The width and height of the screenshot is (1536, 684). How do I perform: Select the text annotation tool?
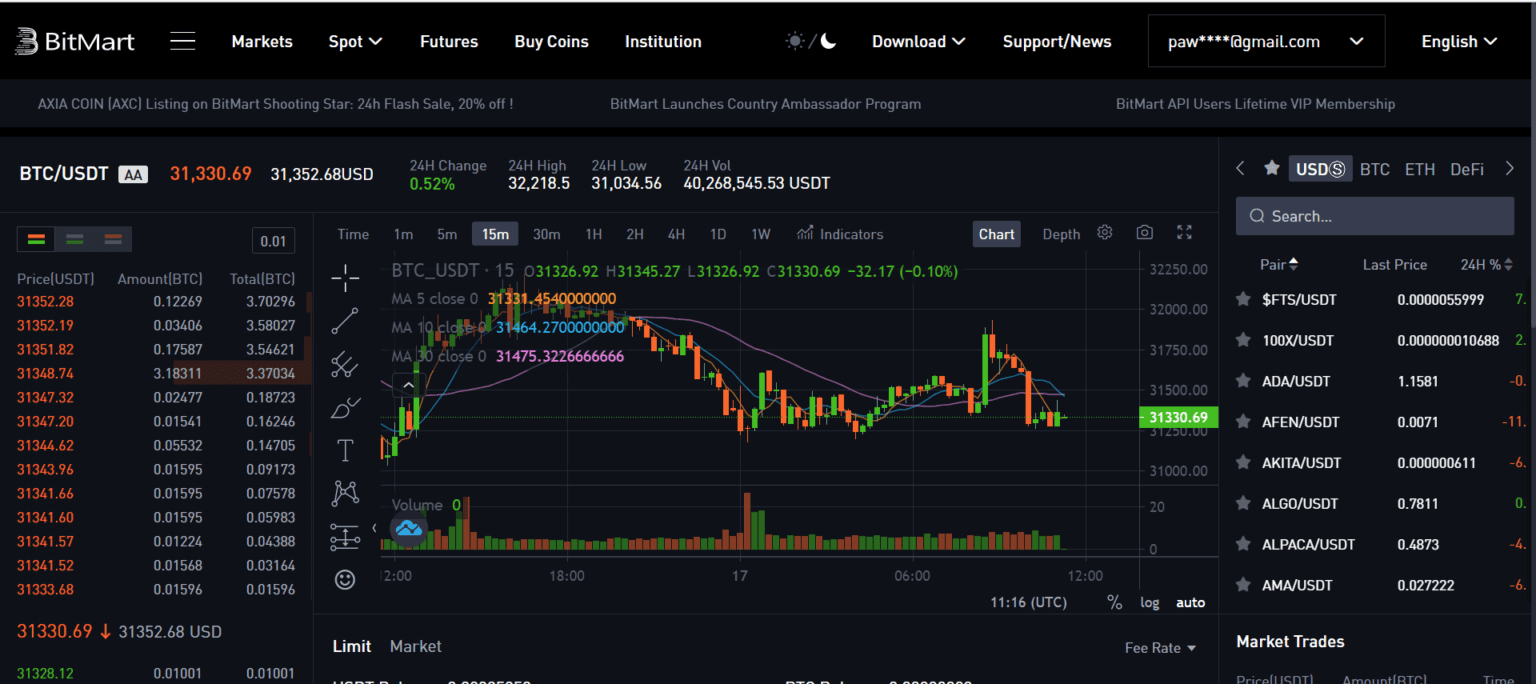coord(345,450)
